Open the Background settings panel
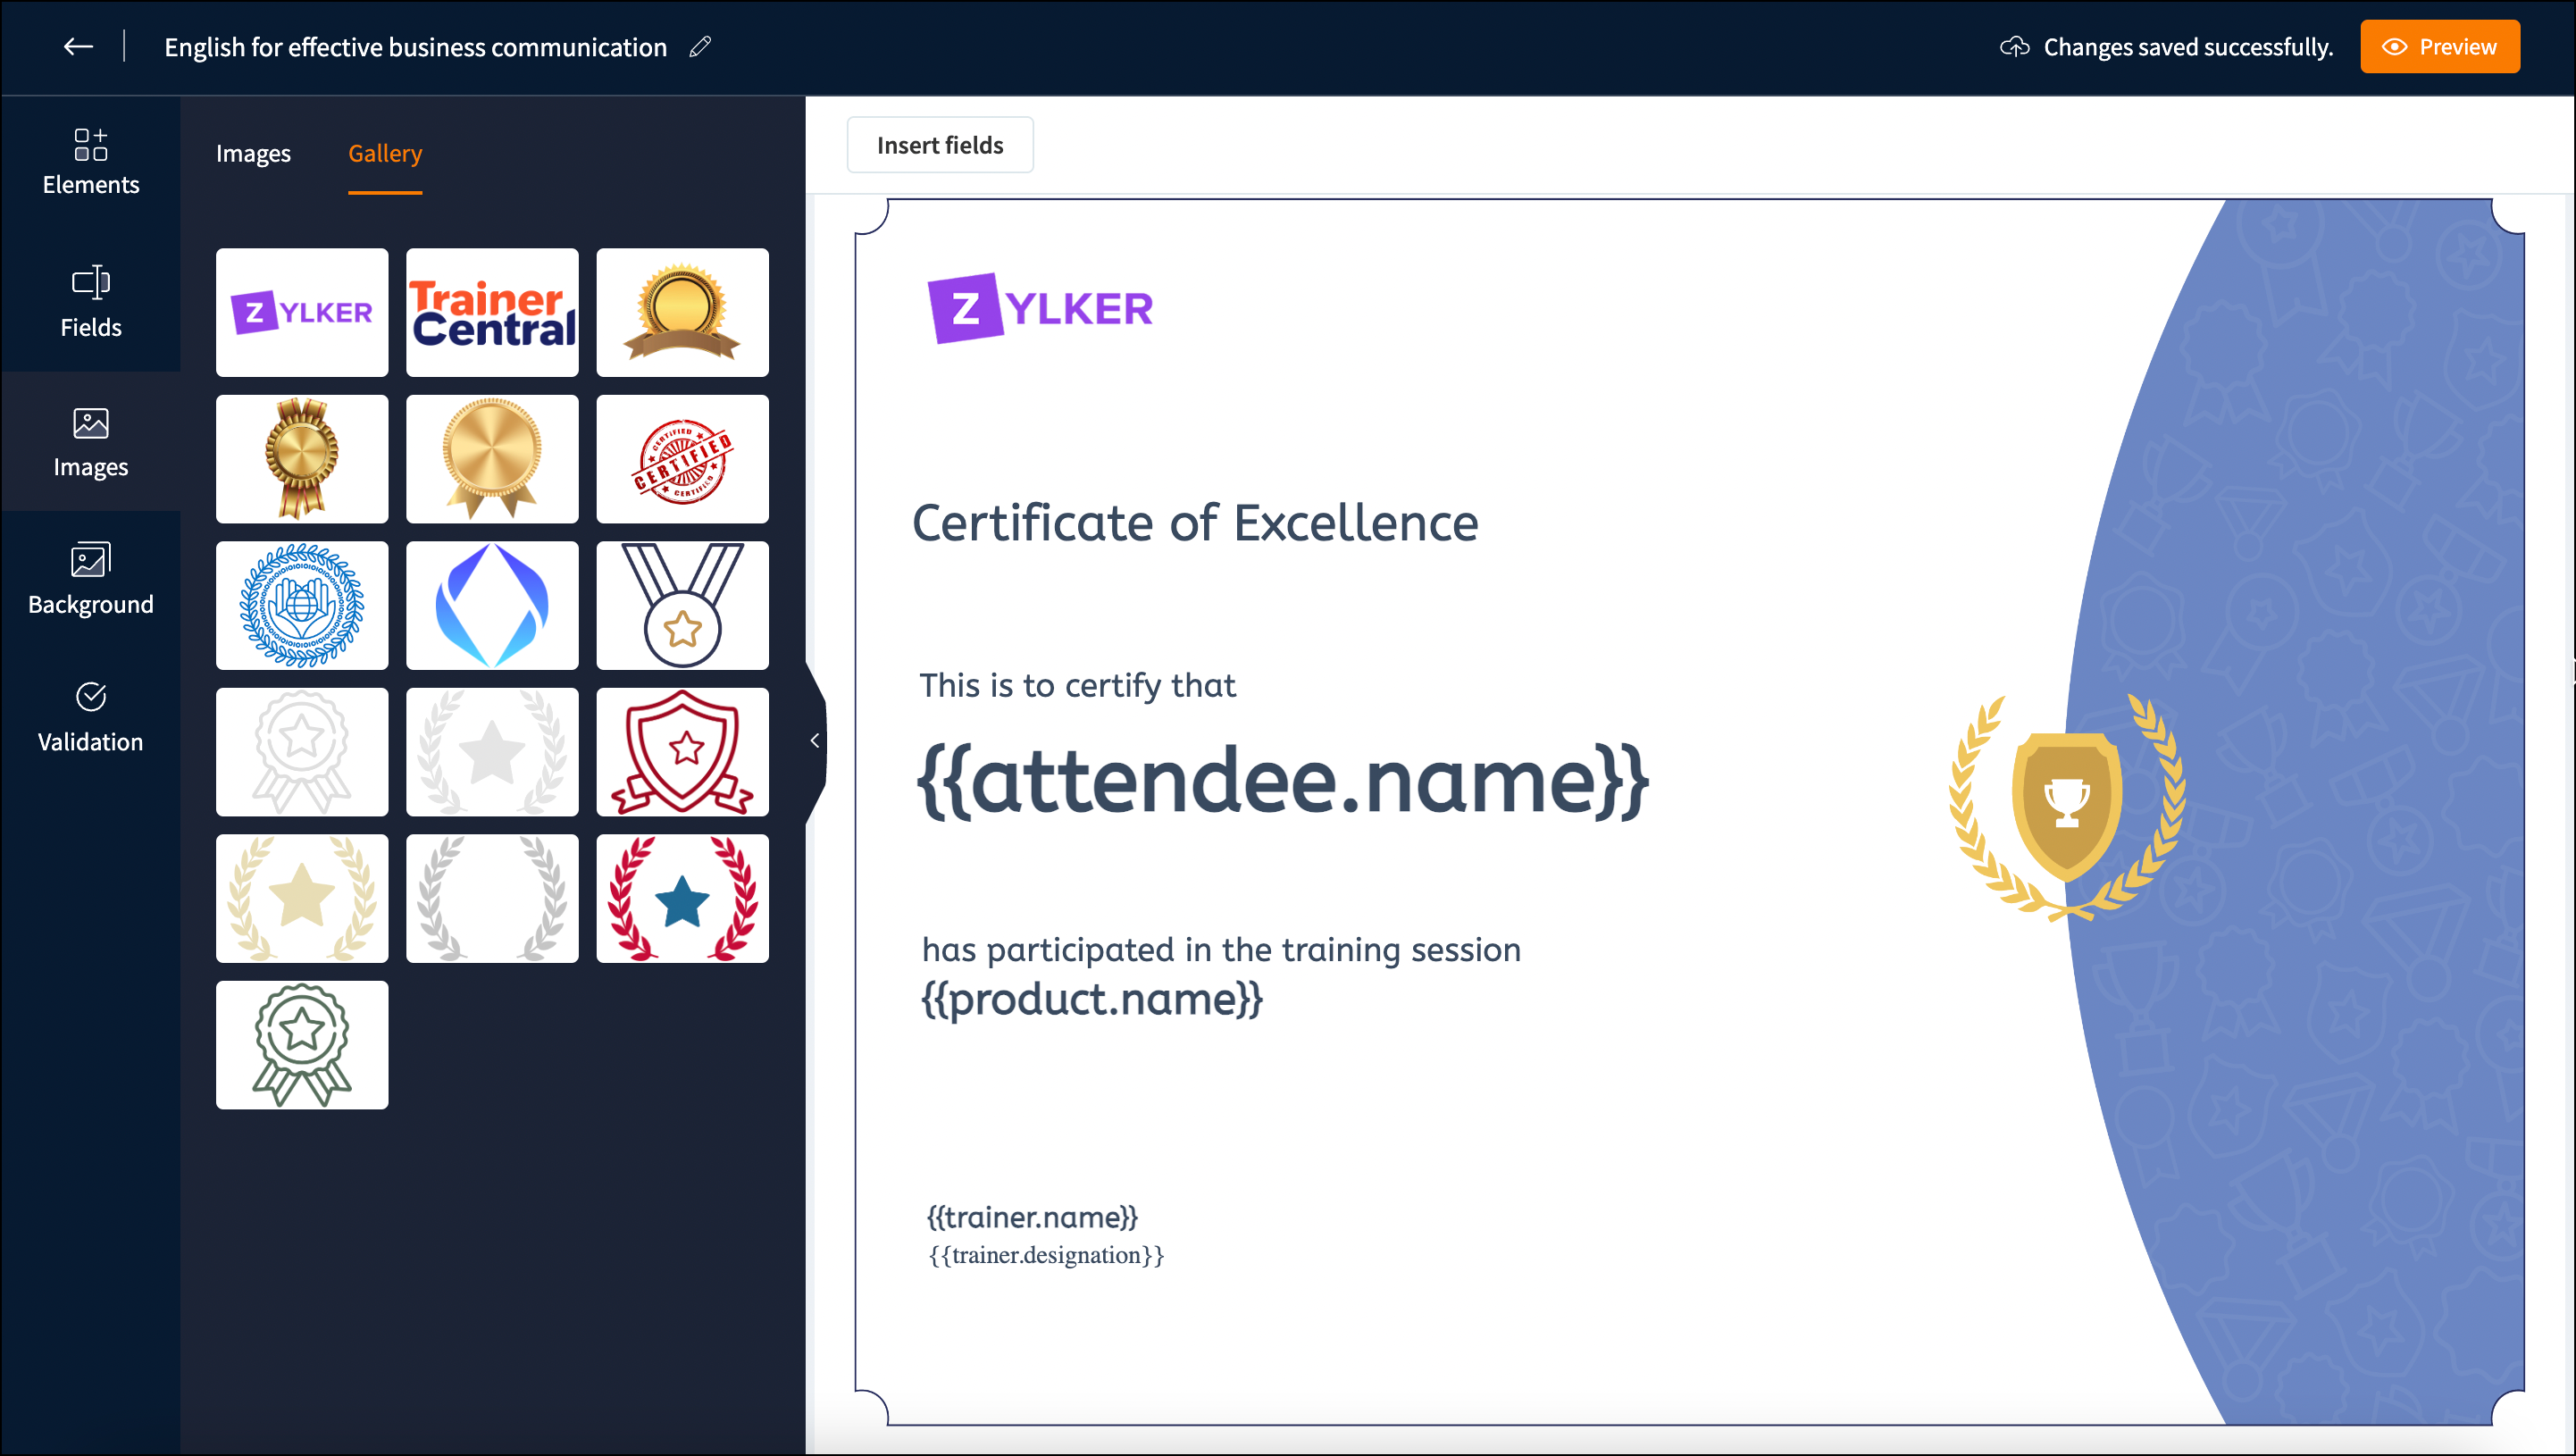This screenshot has height=1456, width=2576. click(90, 579)
